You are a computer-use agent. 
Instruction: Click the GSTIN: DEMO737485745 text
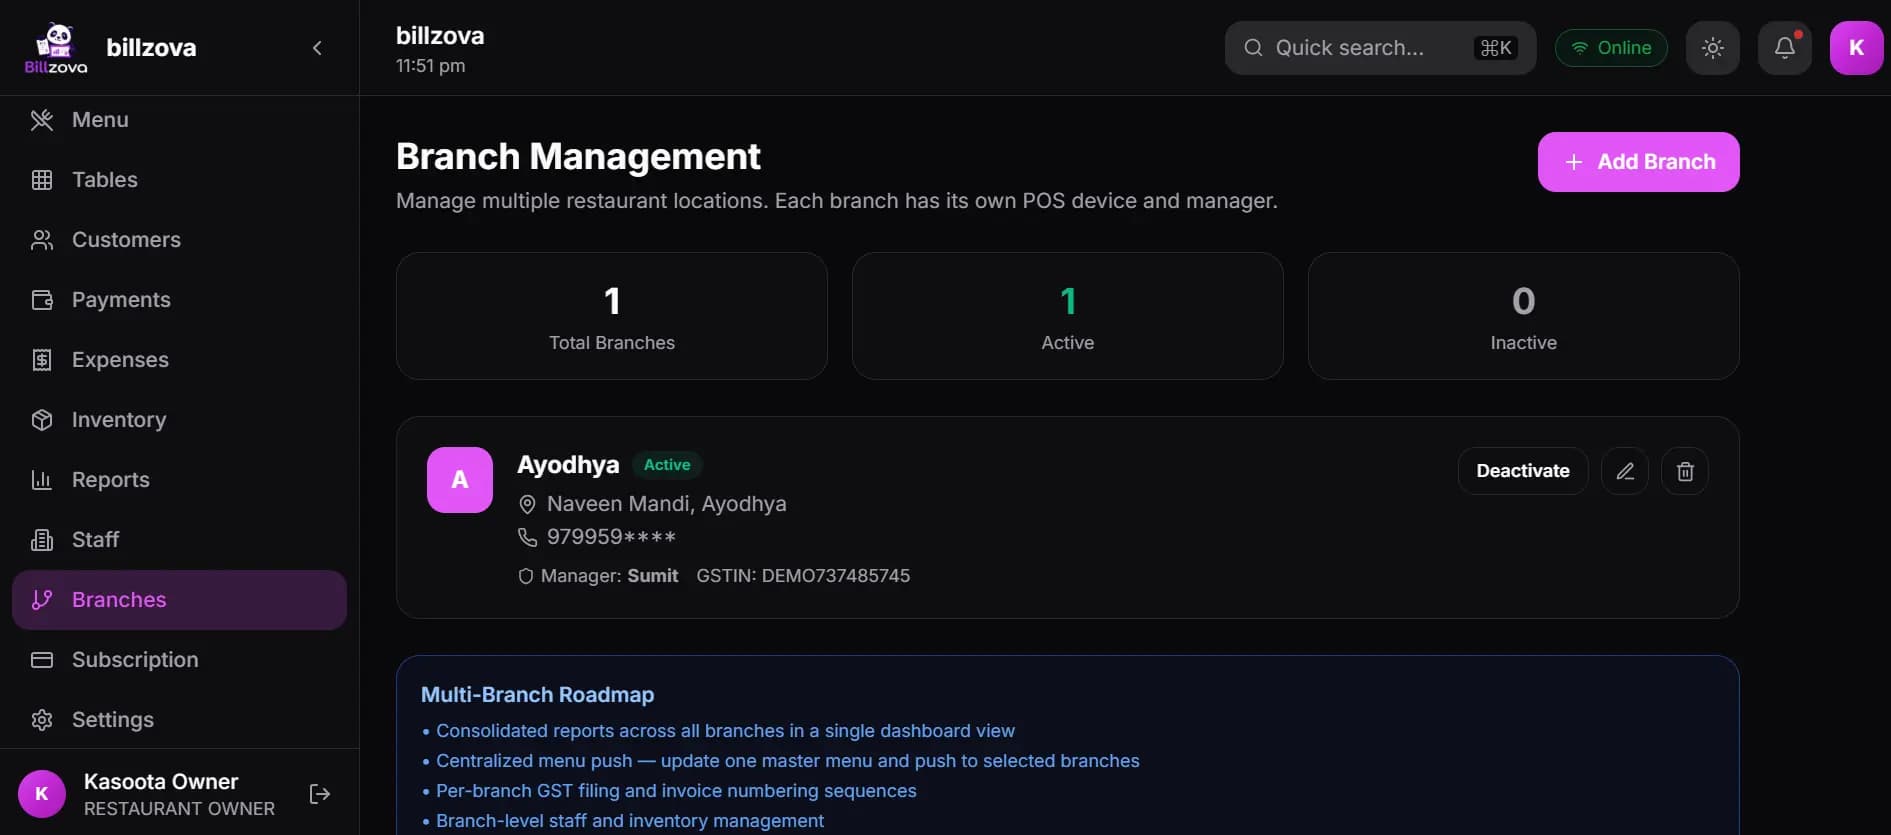coord(803,576)
